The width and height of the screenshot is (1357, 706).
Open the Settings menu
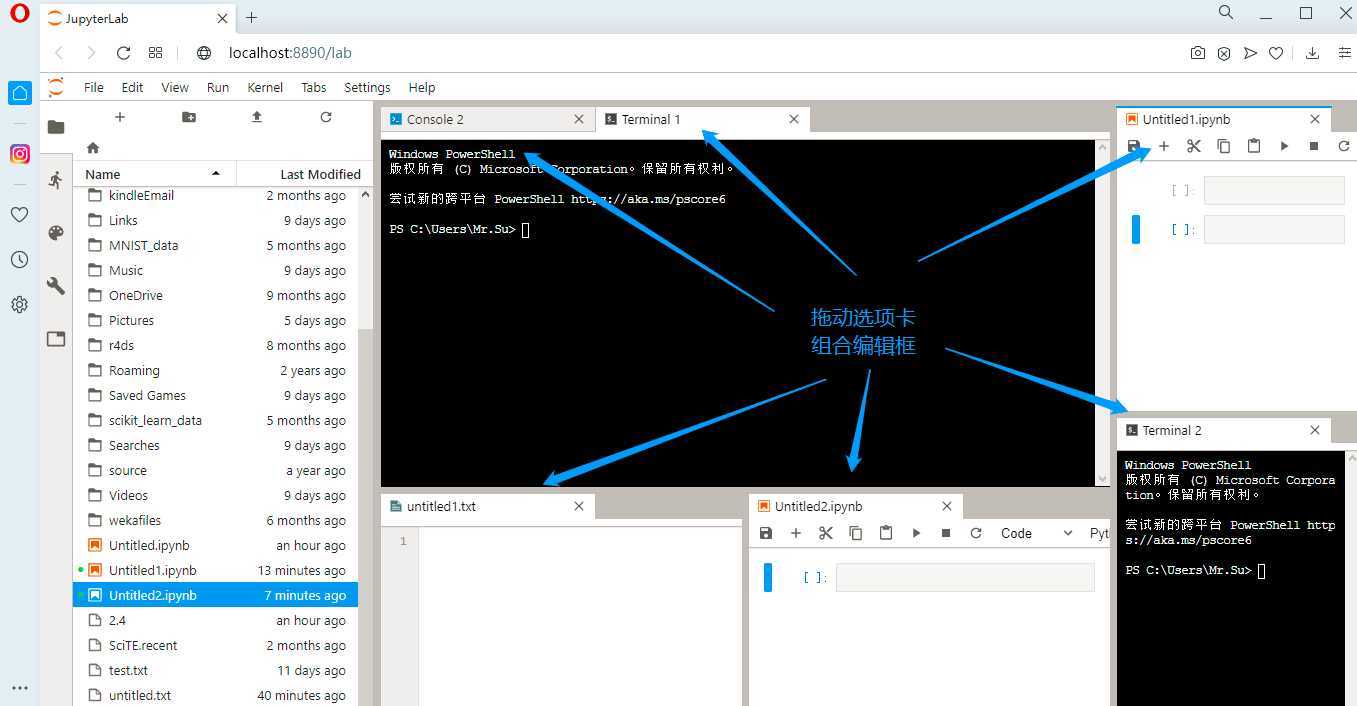[367, 88]
